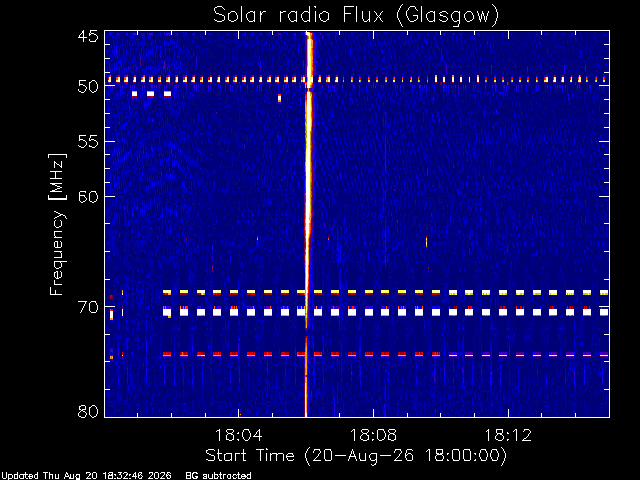Click the 18:12 time axis label

pyautogui.click(x=508, y=435)
